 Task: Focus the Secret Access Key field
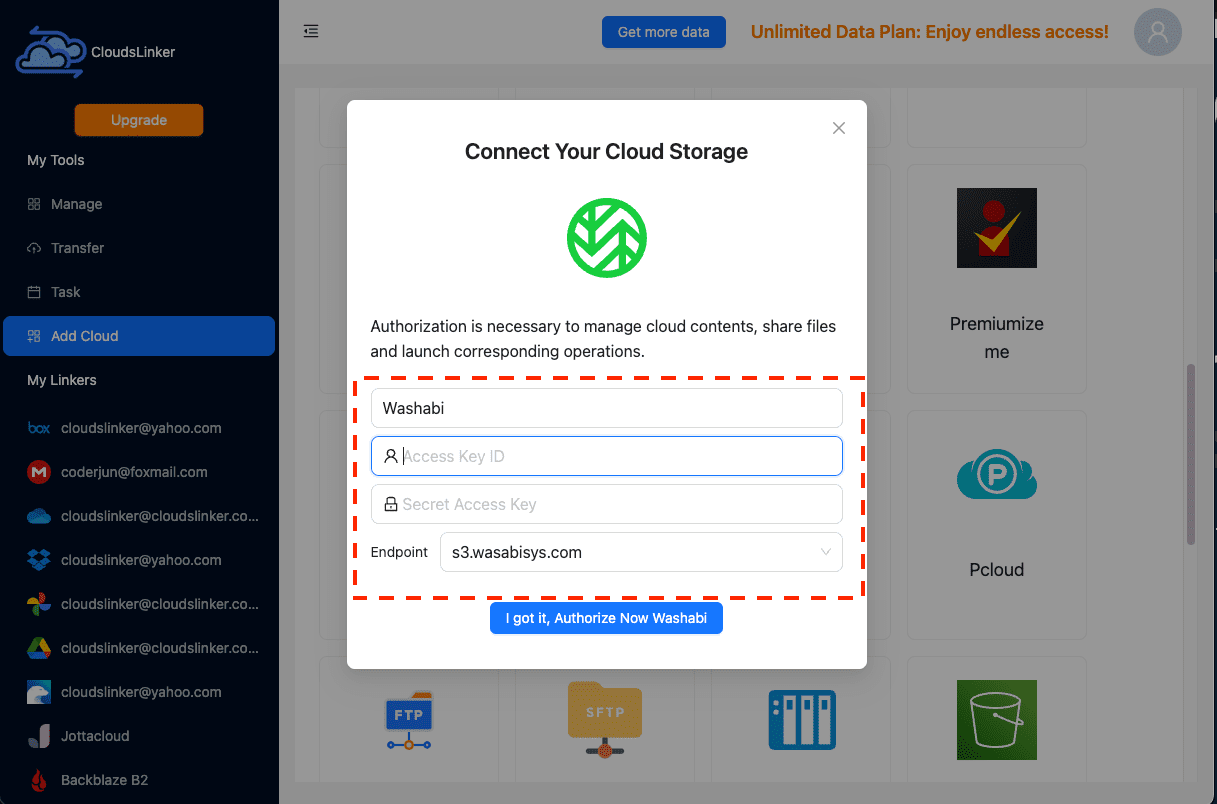point(607,504)
